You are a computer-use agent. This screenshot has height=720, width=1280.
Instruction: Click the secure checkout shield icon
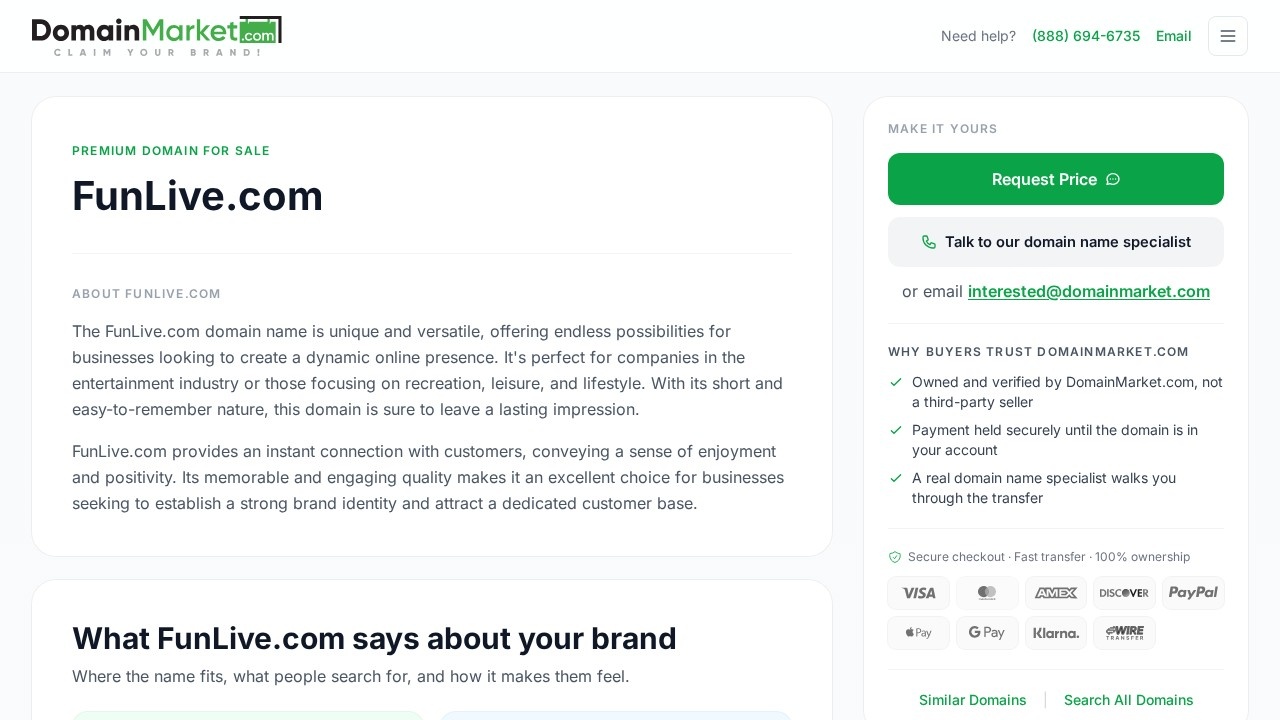click(x=895, y=557)
